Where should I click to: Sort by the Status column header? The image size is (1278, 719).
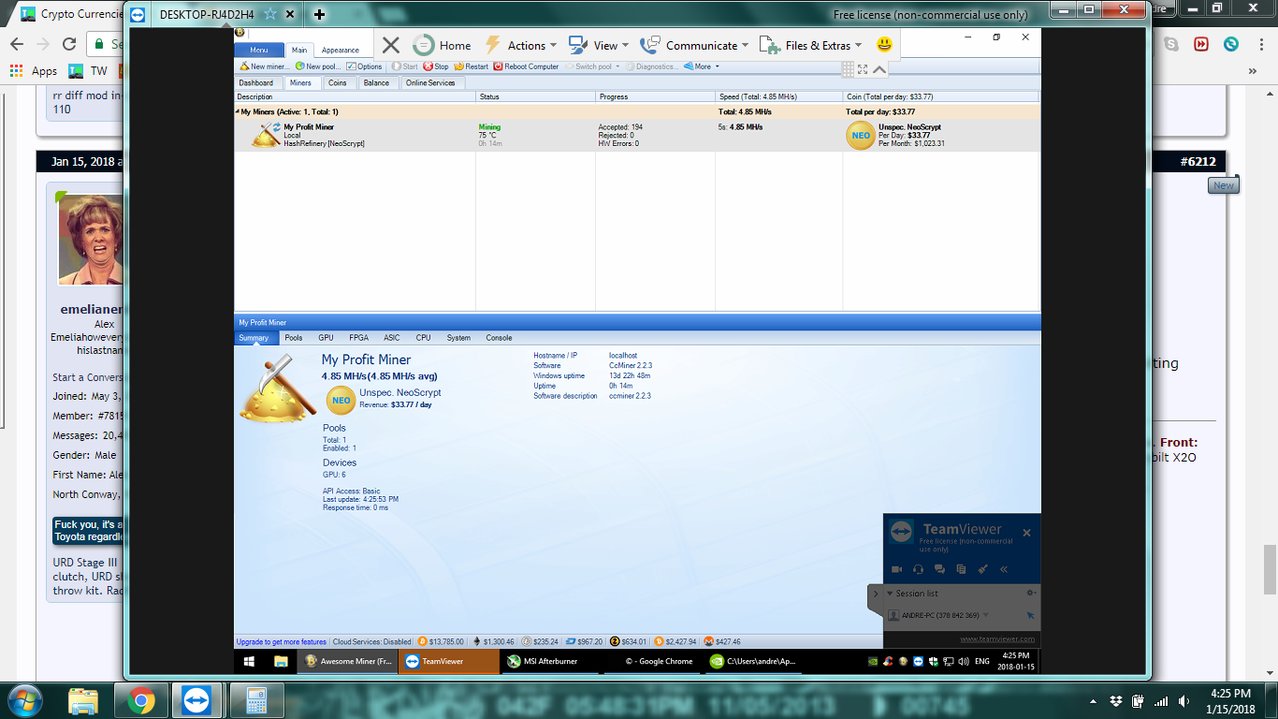tap(536, 97)
